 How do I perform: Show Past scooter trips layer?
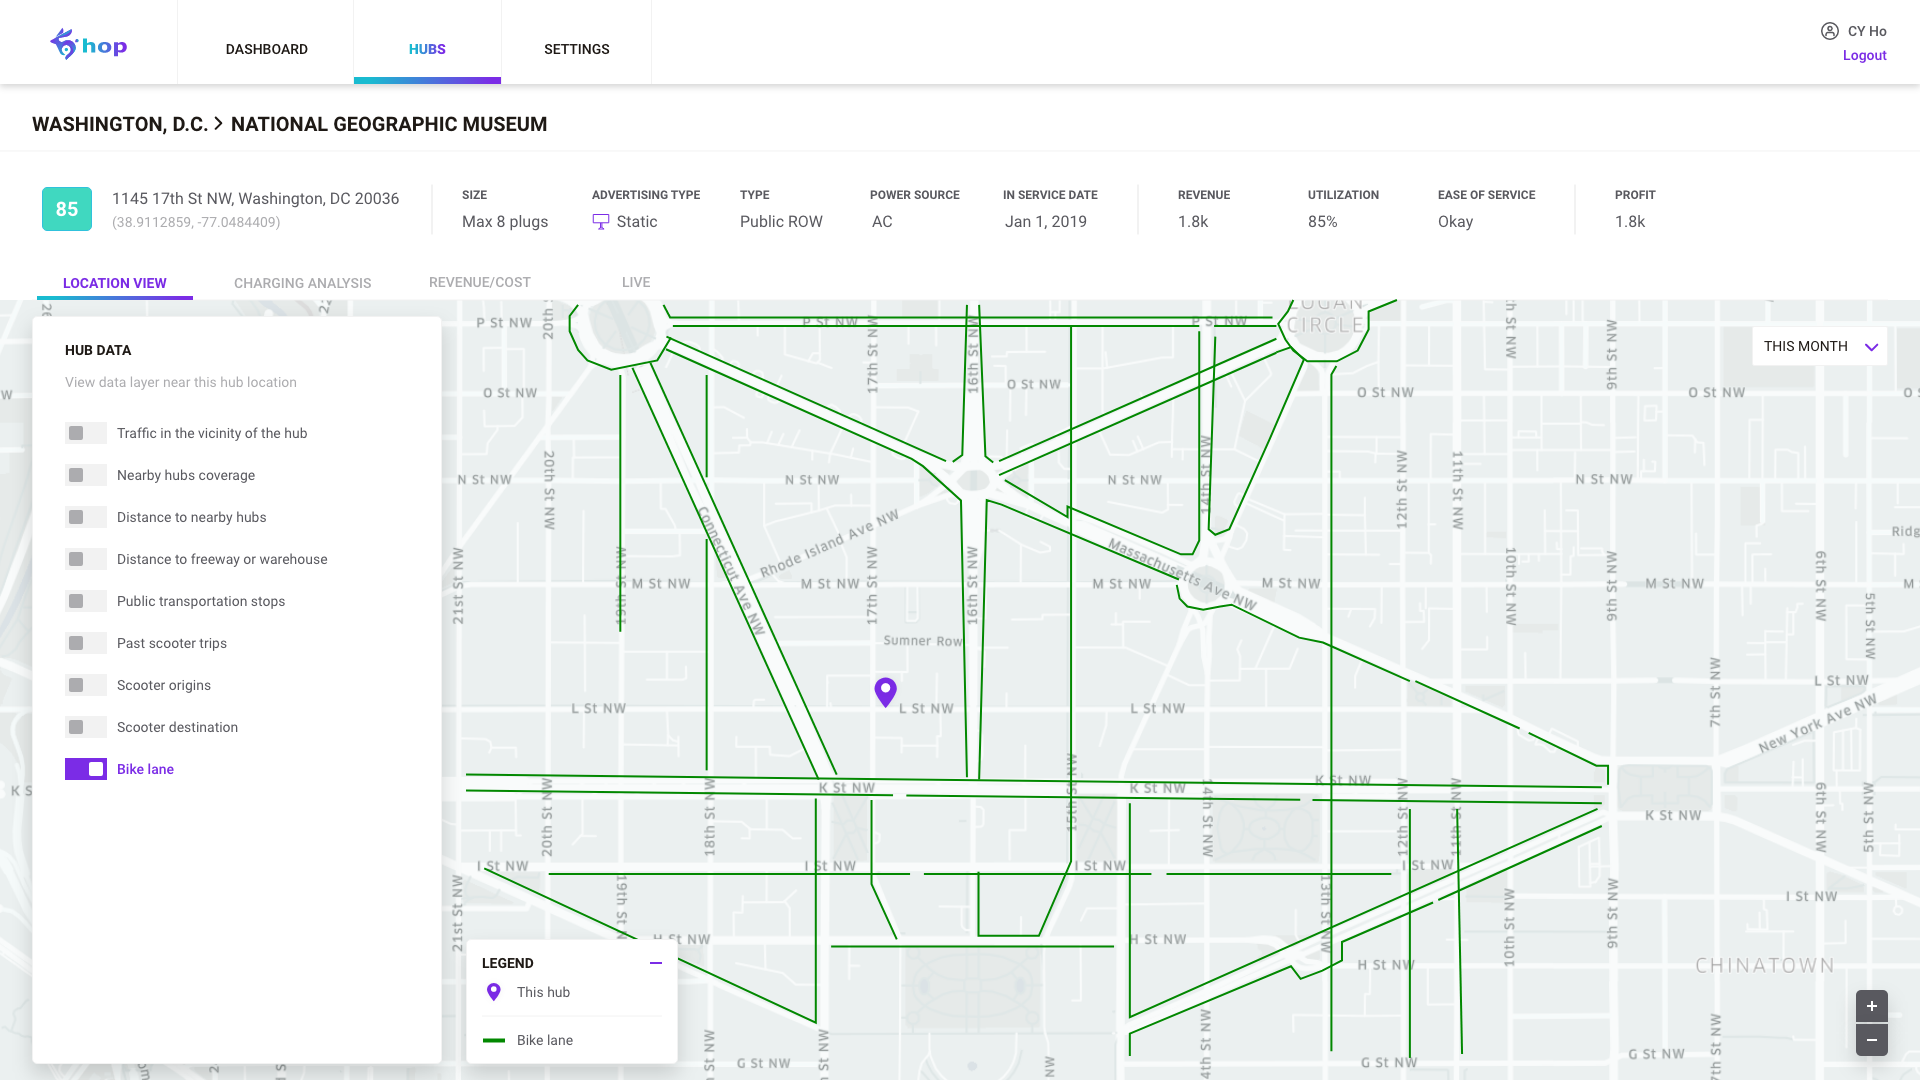coord(86,643)
